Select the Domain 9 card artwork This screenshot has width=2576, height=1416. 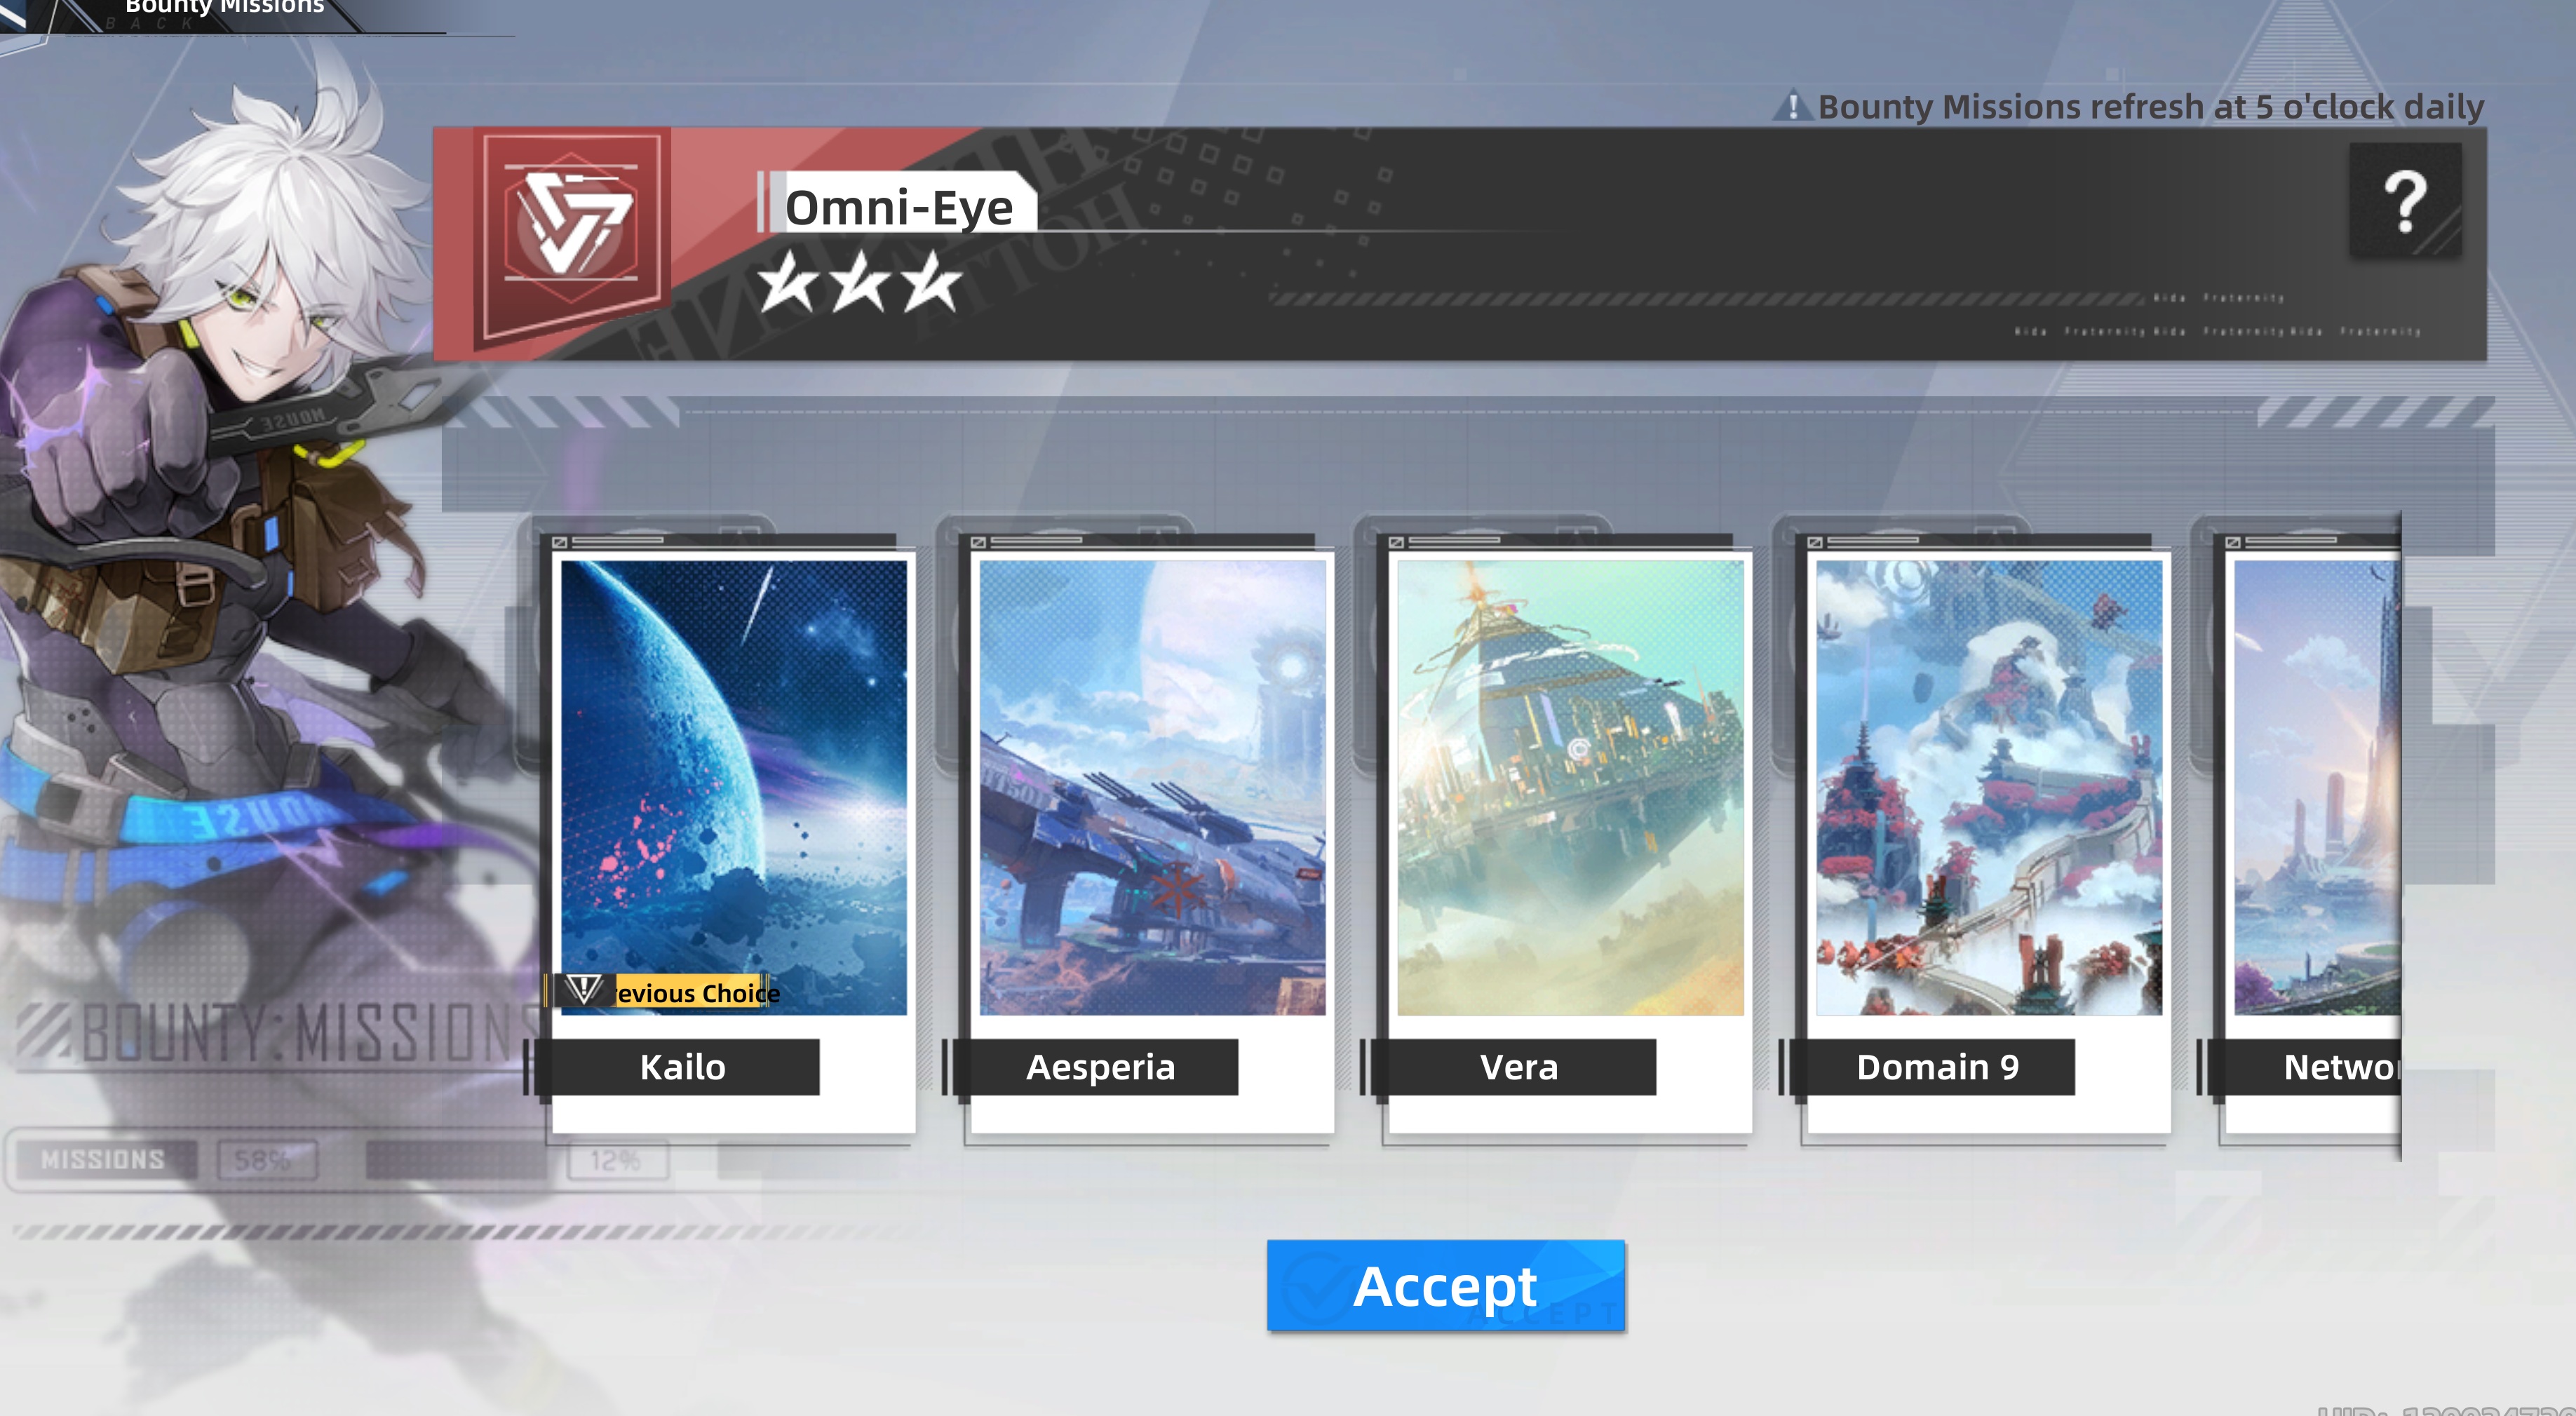click(1989, 787)
